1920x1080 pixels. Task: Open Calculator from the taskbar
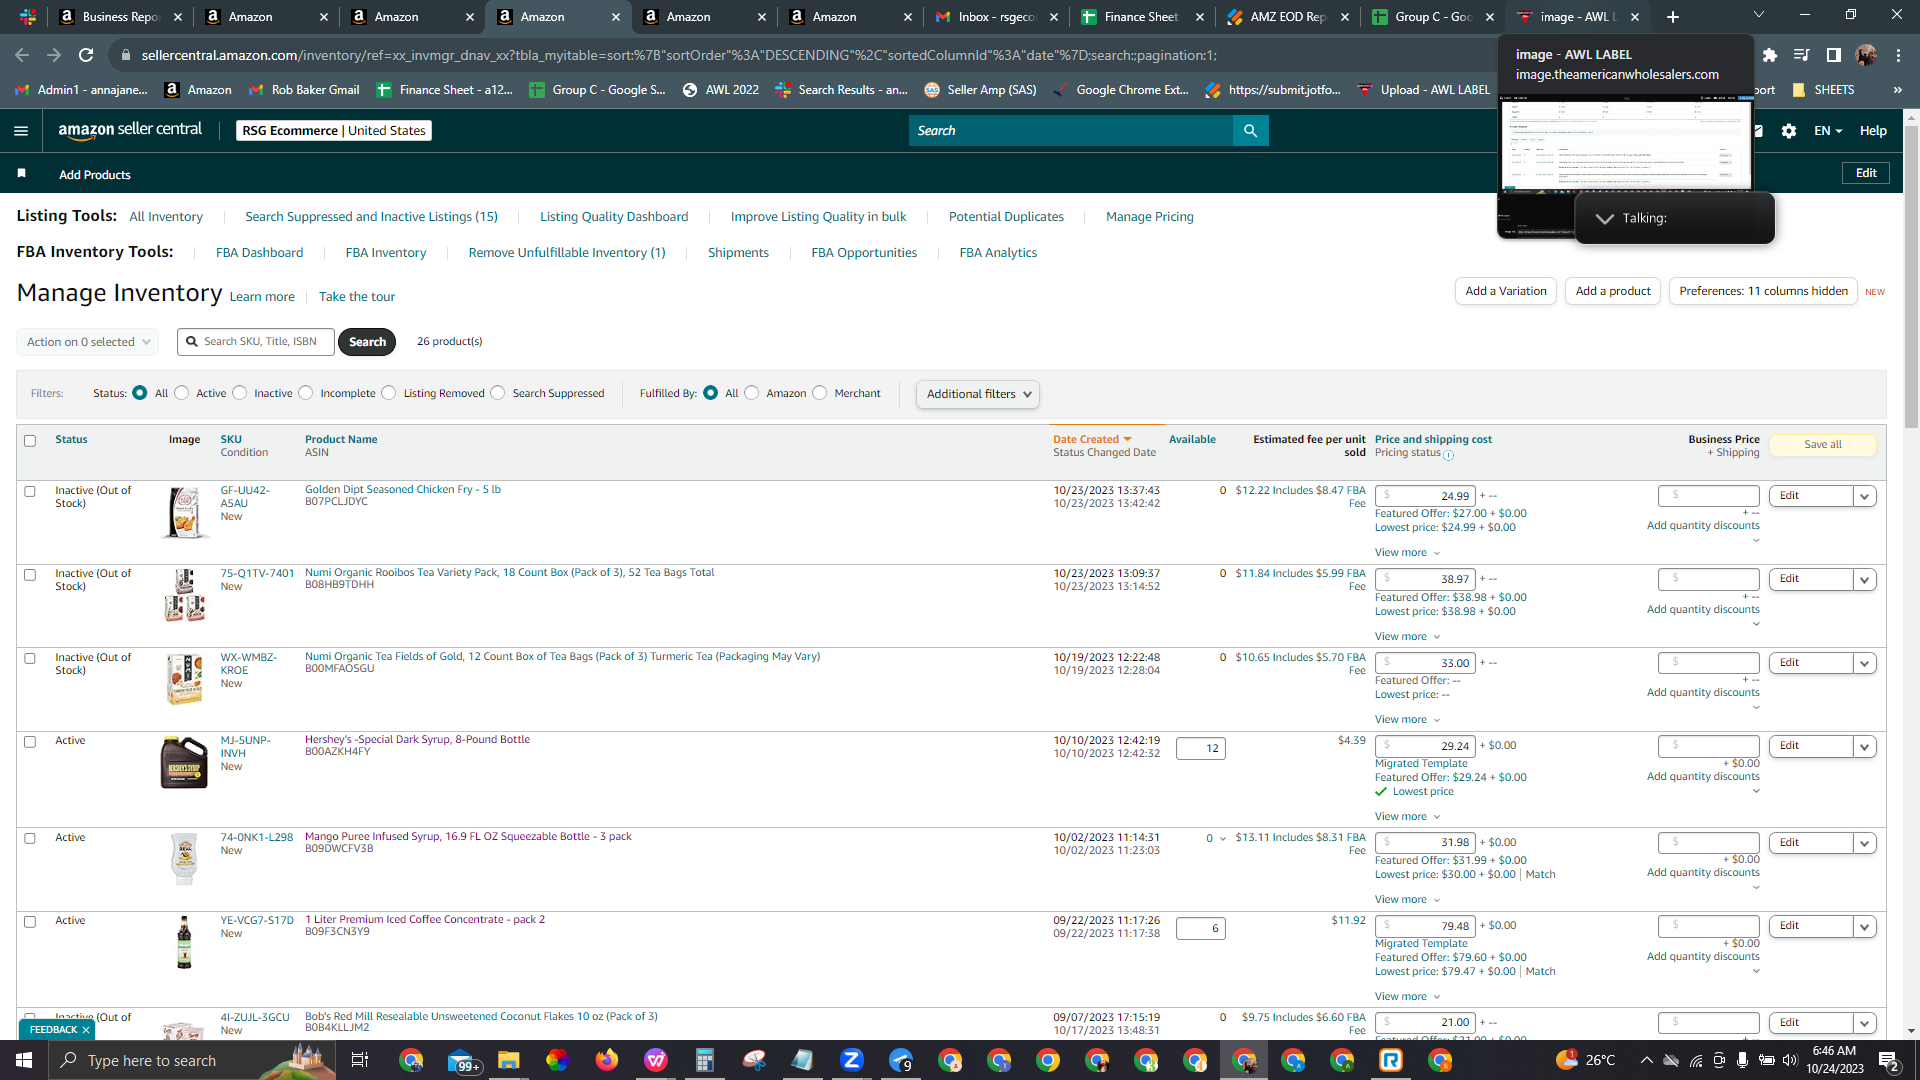point(705,1060)
